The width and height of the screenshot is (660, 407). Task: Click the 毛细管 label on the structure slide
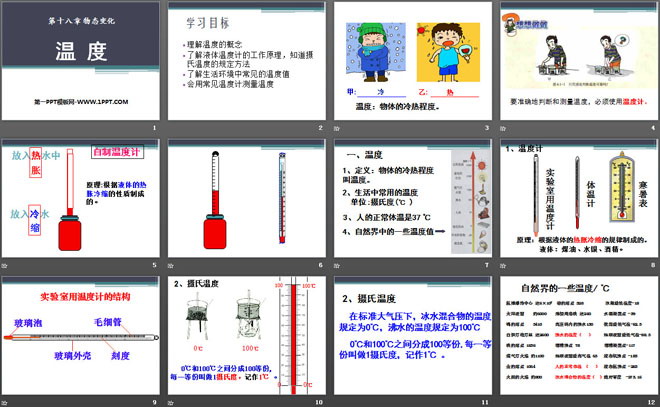(107, 323)
